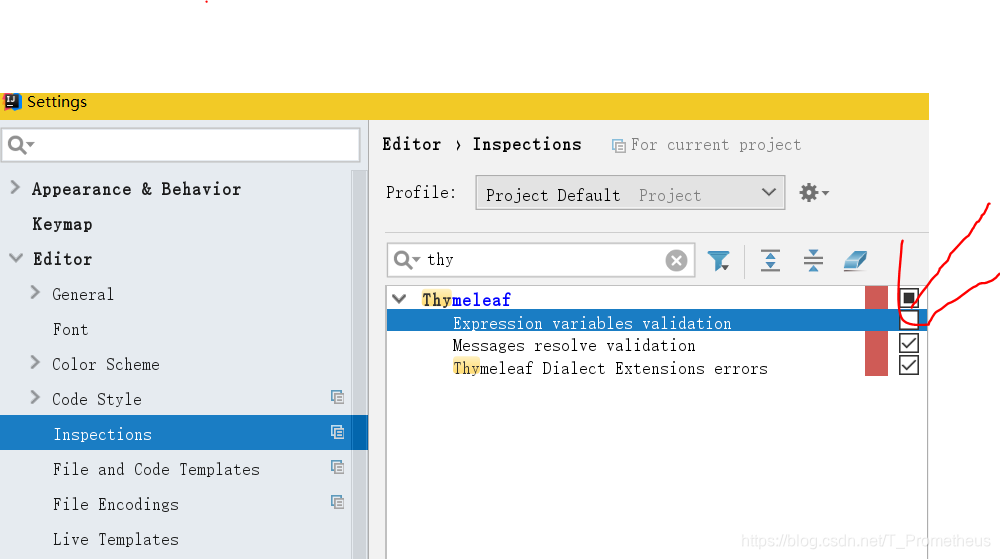Clear the 'thy' search text
The height and width of the screenshot is (559, 1000).
pos(676,260)
